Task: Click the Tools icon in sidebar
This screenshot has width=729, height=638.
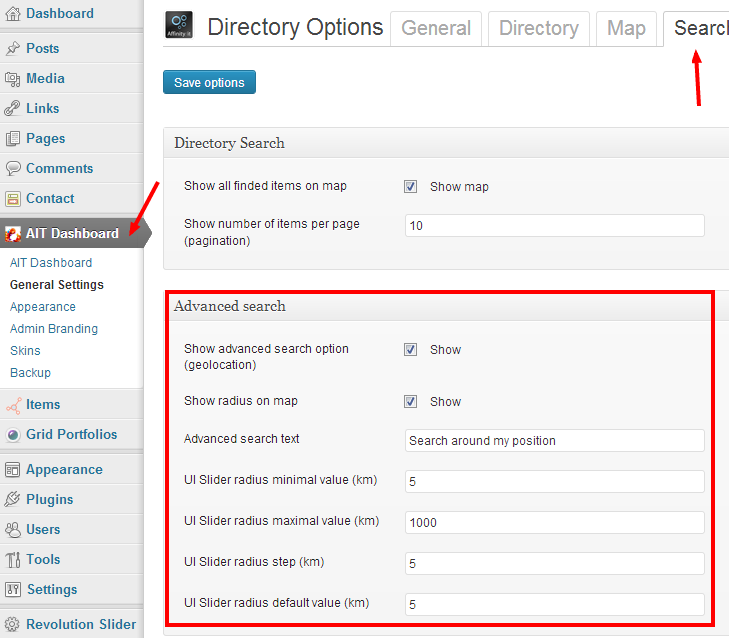Action: coord(13,559)
